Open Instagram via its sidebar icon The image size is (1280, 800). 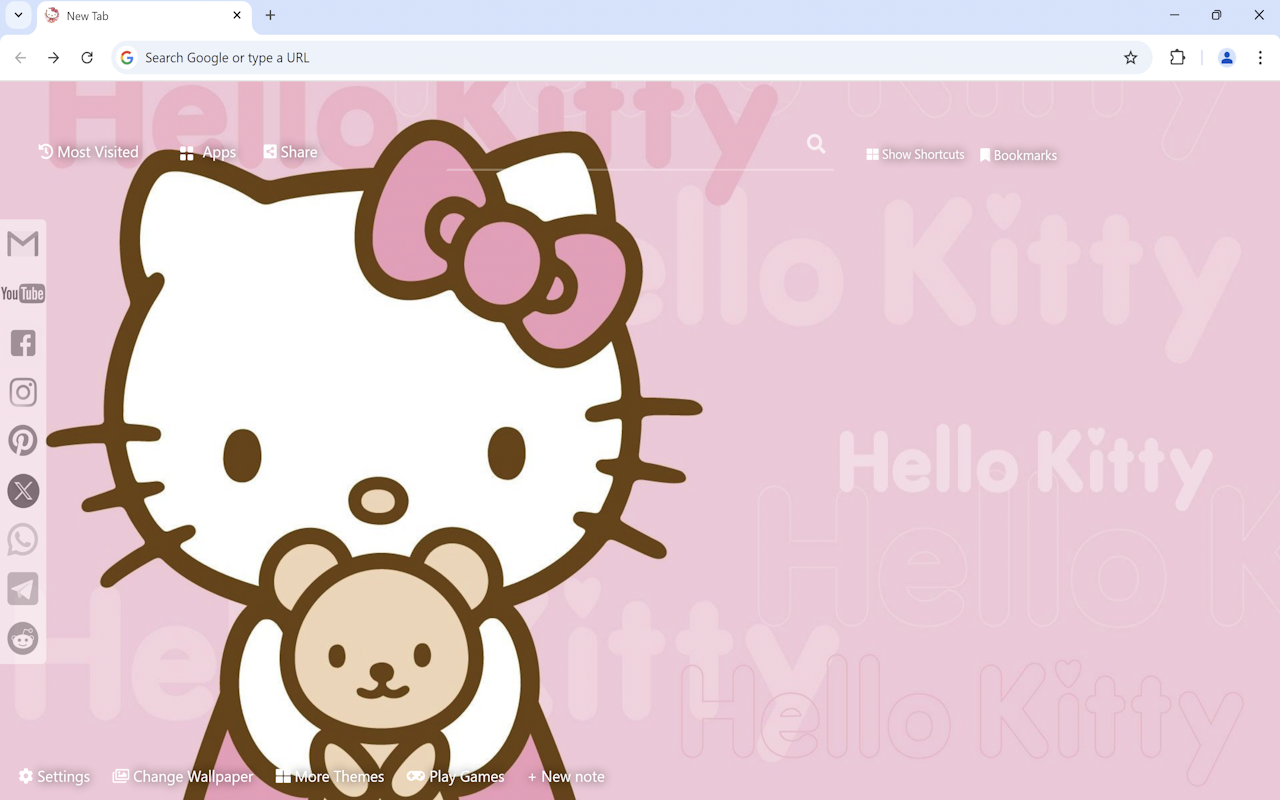22,391
